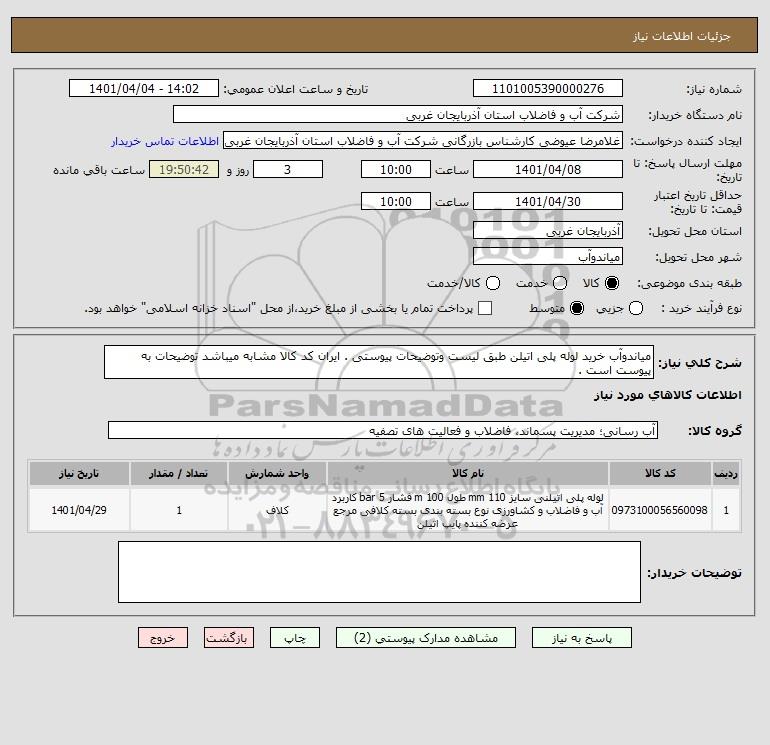Click the response deadline 10:00 time field
Viewport: 770px width, 745px height.
396,169
